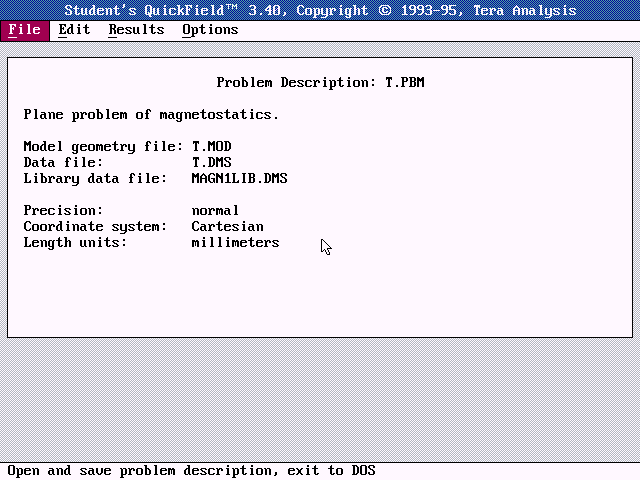The width and height of the screenshot is (640, 480).
Task: Click the 'Coordinate system:' label
Action: pos(95,227)
